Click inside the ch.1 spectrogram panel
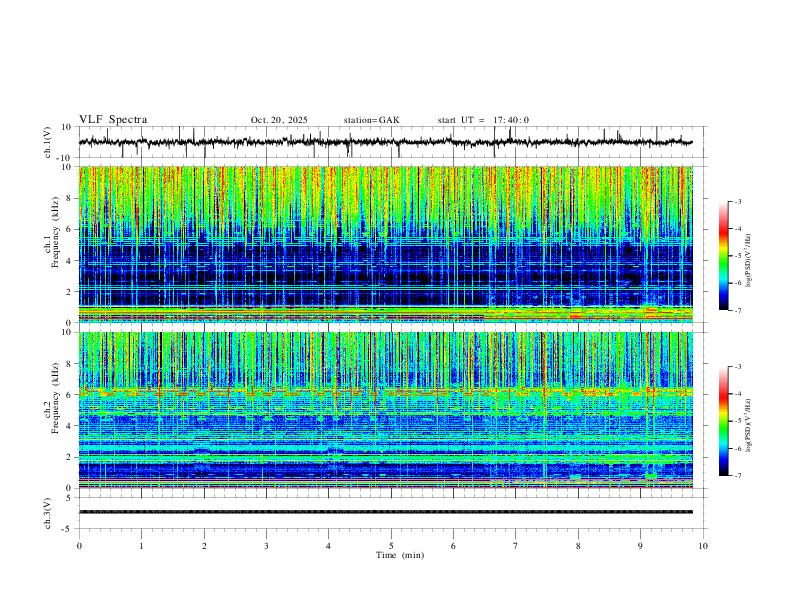Image resolution: width=792 pixels, height=612 pixels. click(x=385, y=244)
